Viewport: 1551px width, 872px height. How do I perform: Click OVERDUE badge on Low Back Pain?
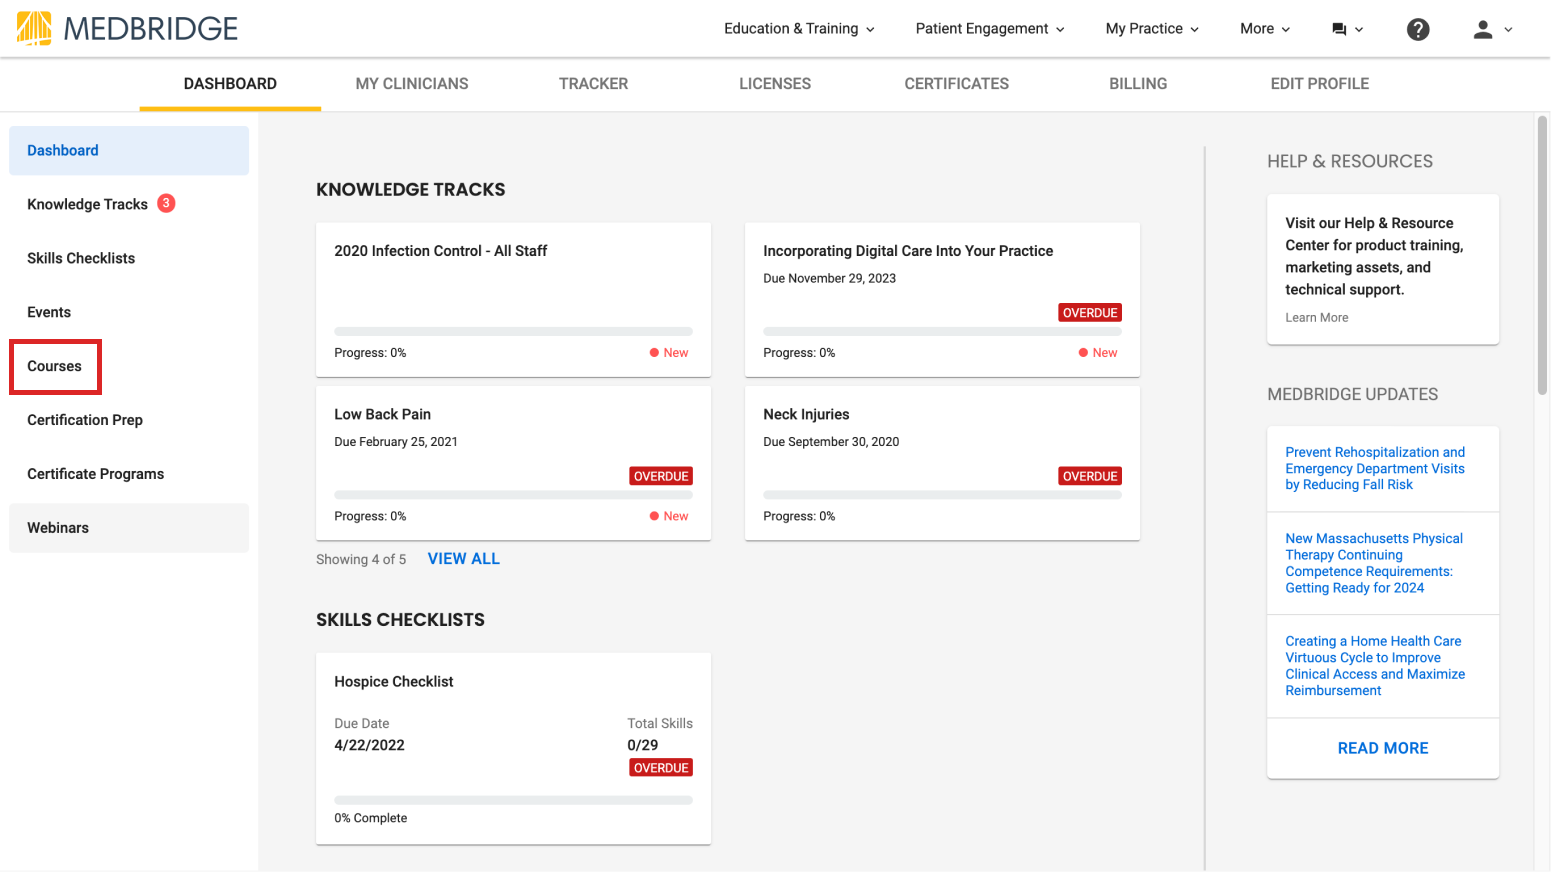[661, 476]
